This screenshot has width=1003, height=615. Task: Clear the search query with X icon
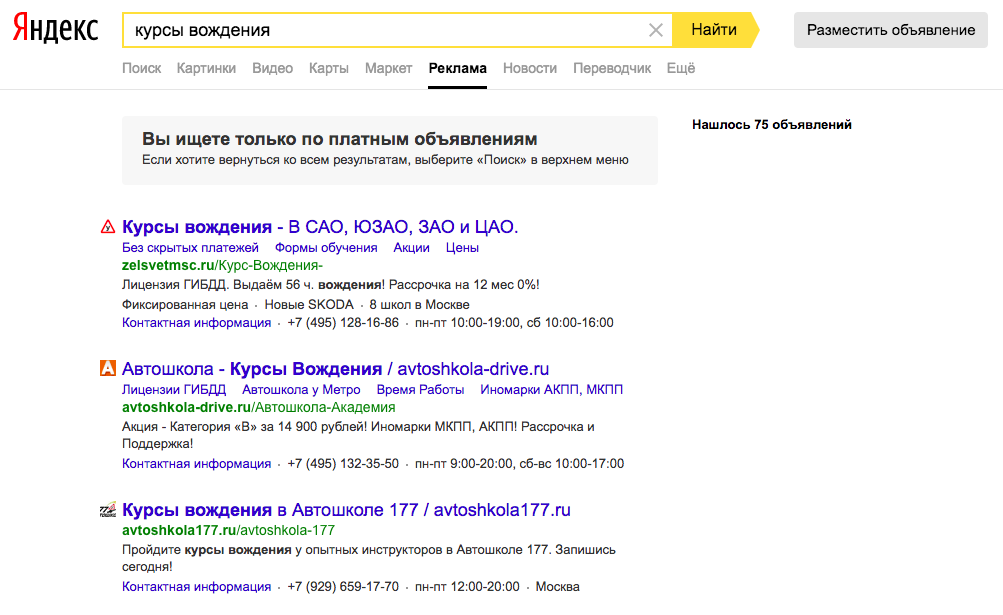coord(656,30)
